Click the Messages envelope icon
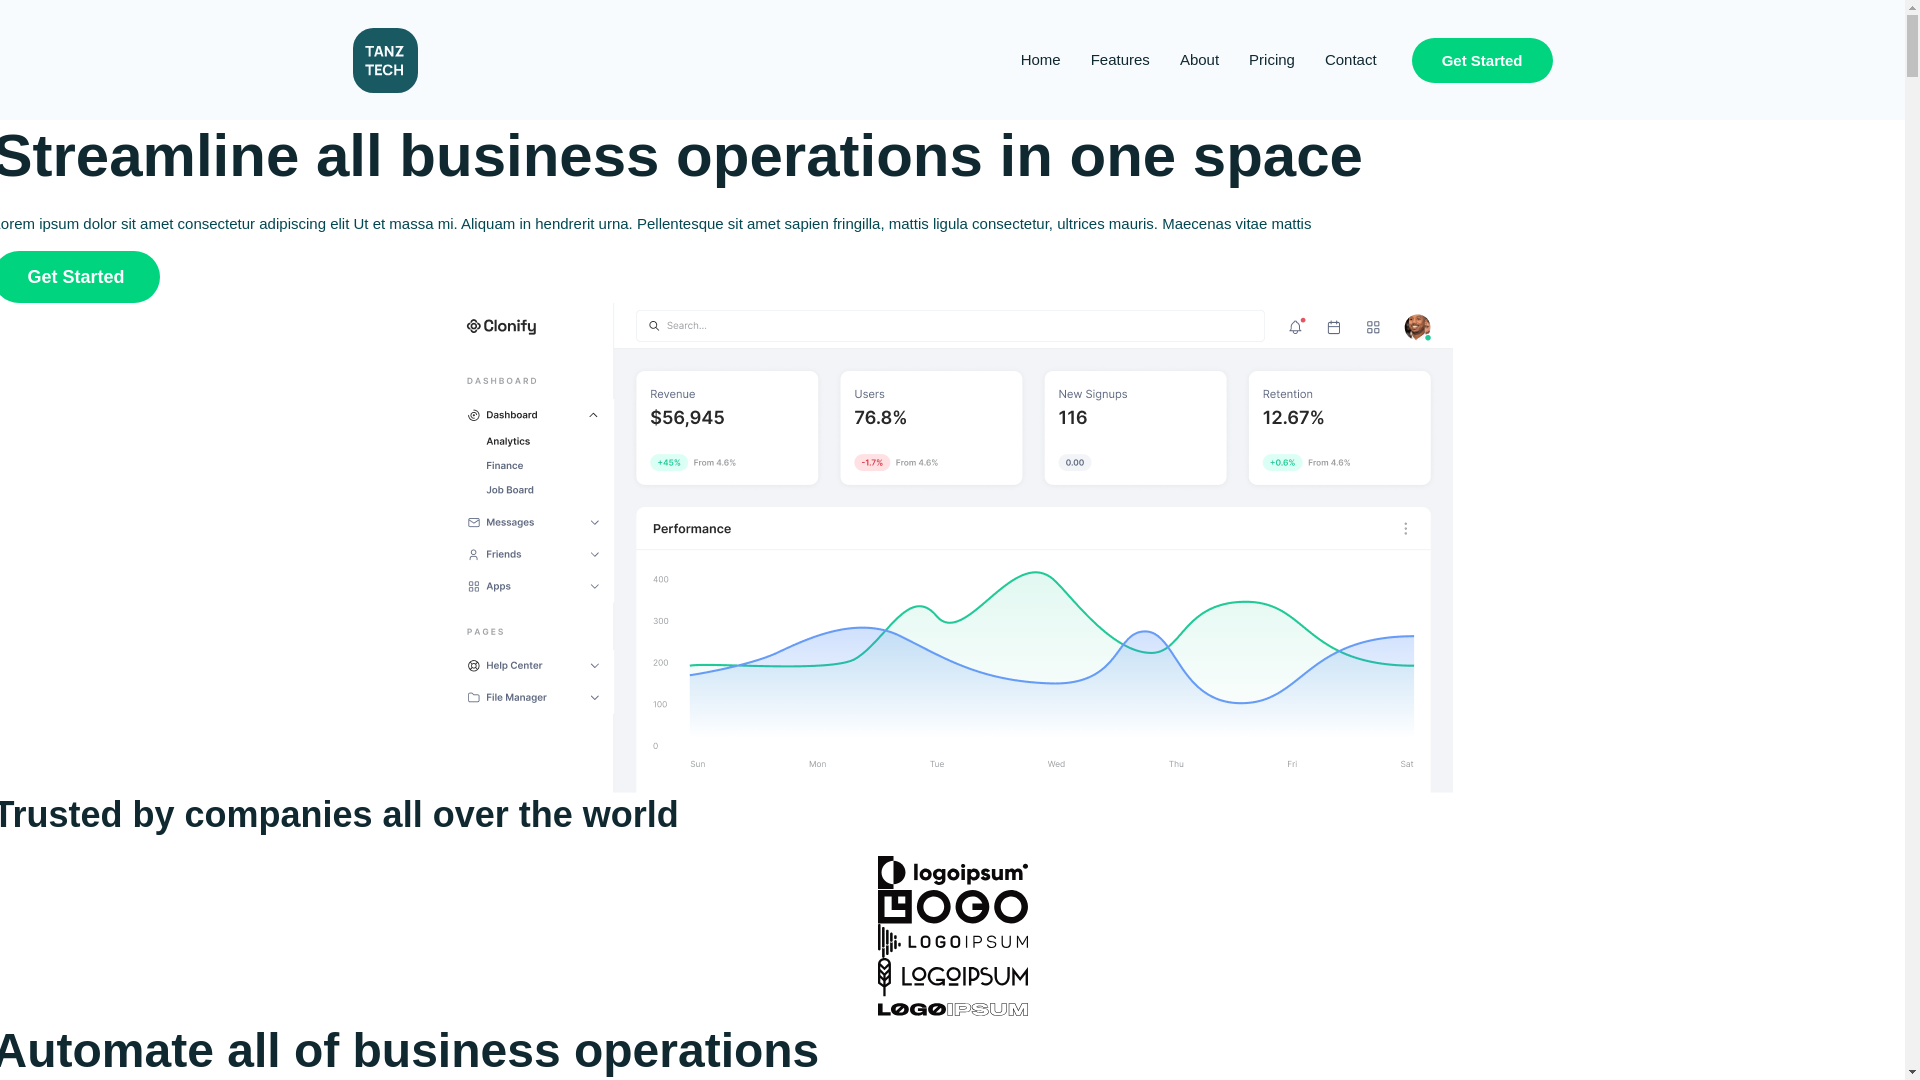 click(474, 523)
